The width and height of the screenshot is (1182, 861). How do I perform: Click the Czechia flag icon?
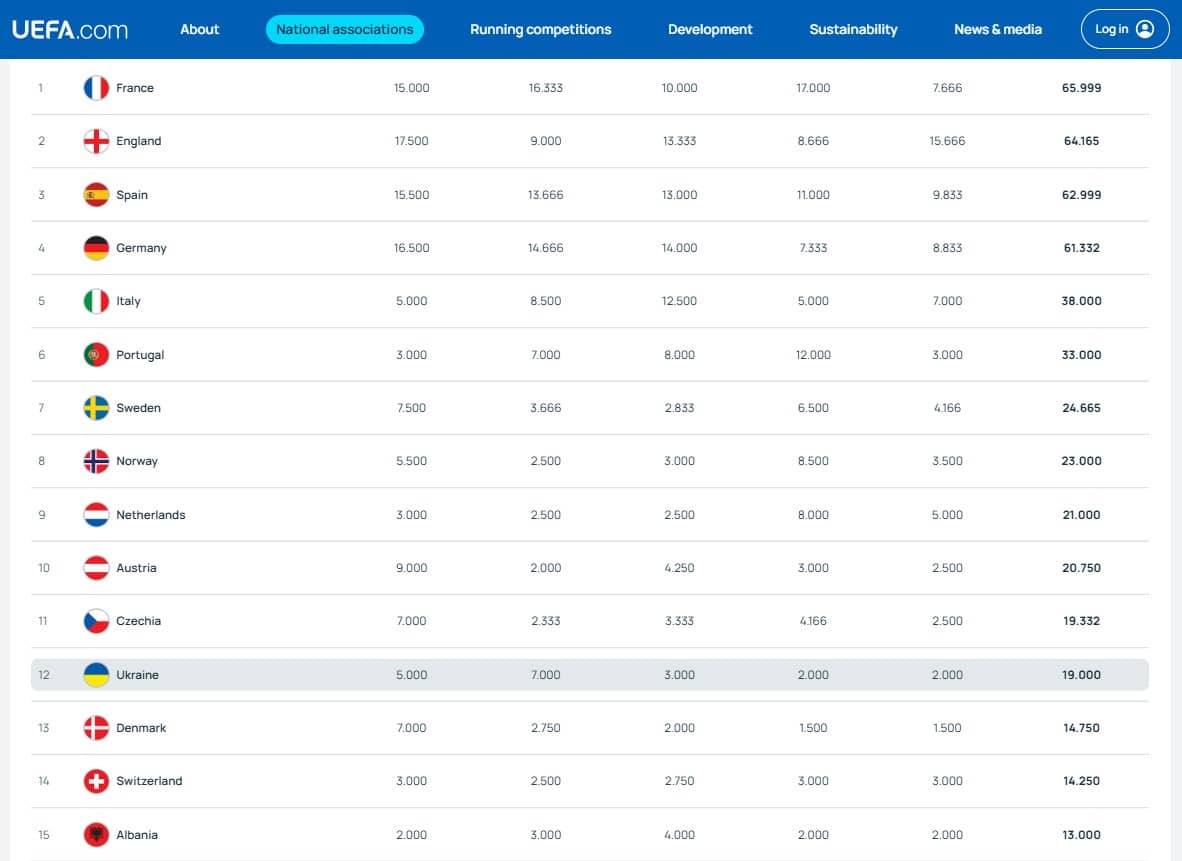pyautogui.click(x=96, y=621)
